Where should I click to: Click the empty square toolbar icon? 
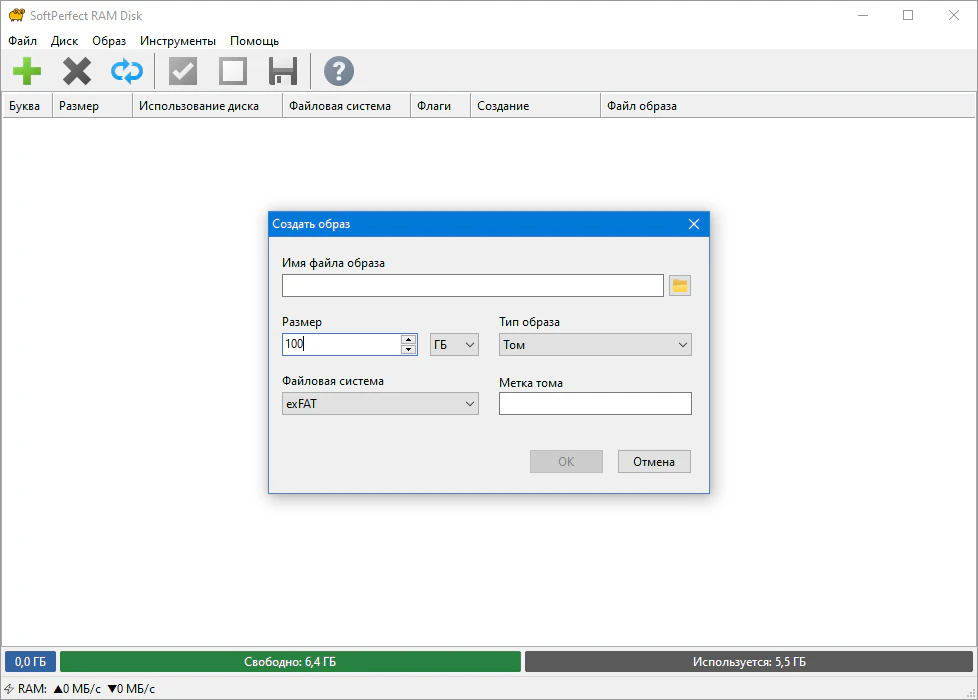233,71
